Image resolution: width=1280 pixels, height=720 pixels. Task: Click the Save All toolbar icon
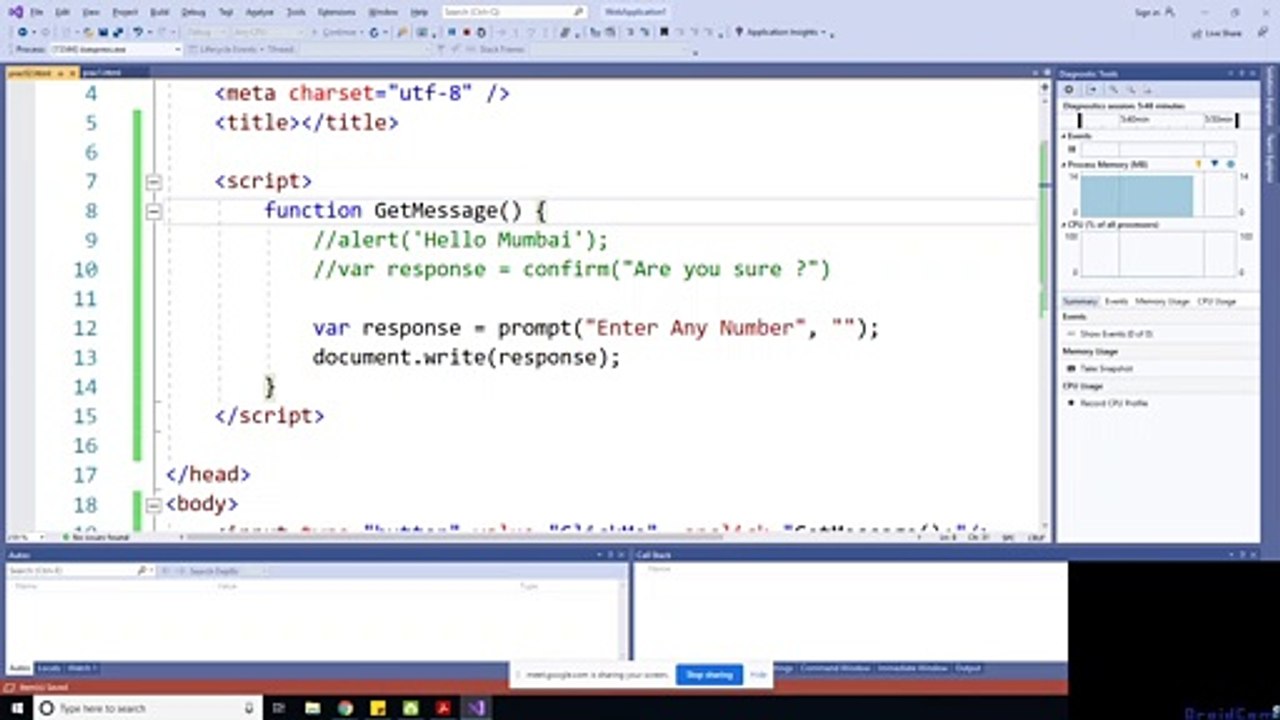pos(117,32)
